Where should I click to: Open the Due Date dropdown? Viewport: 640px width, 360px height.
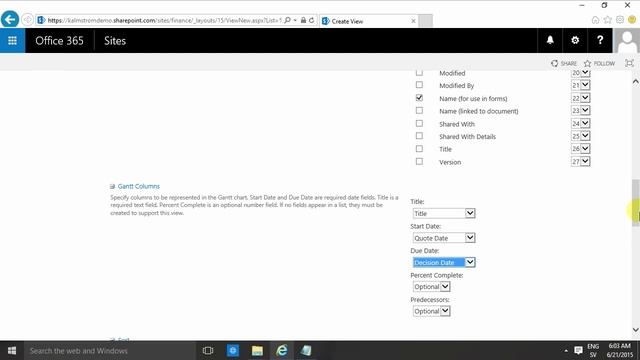pos(444,262)
